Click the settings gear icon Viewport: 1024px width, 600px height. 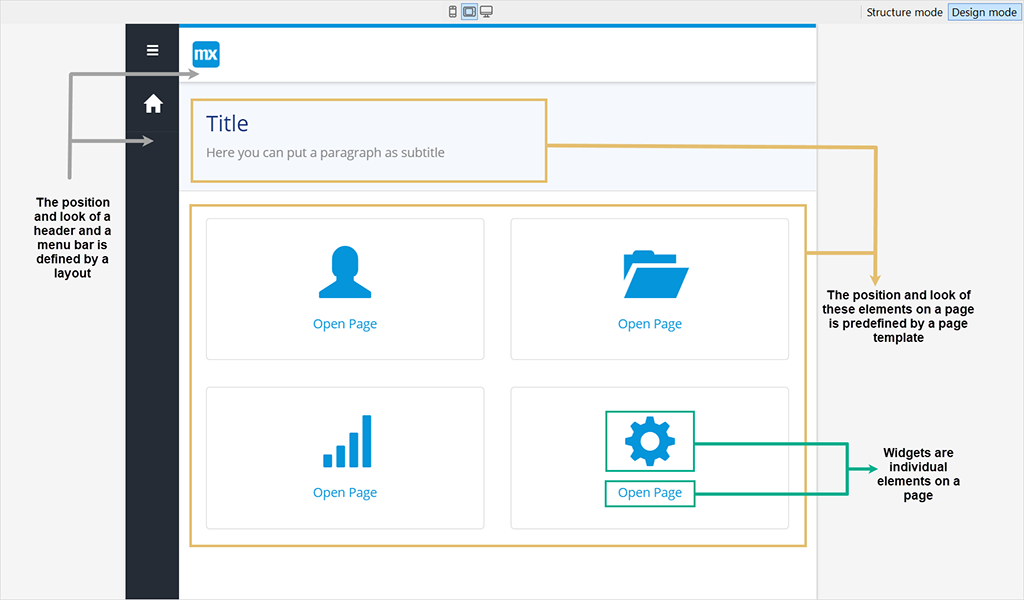650,441
